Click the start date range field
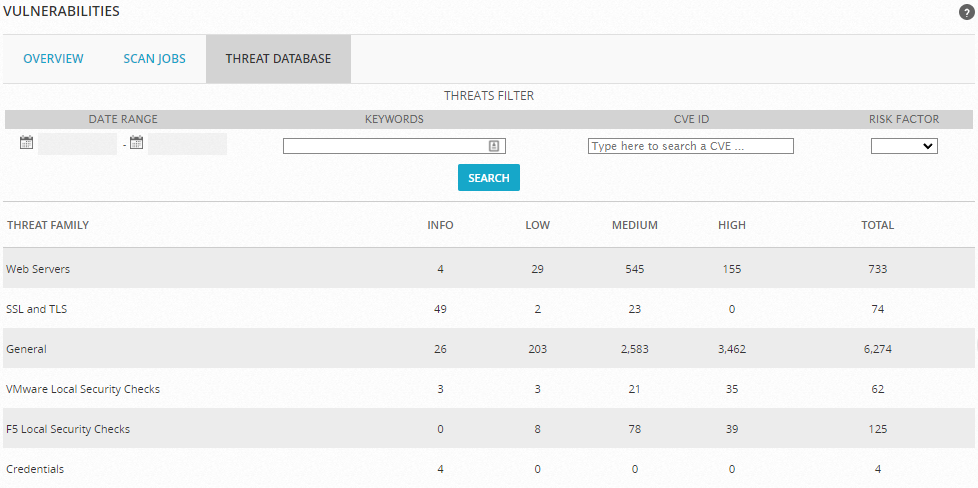Screen dimensions: 978x488 [77, 144]
